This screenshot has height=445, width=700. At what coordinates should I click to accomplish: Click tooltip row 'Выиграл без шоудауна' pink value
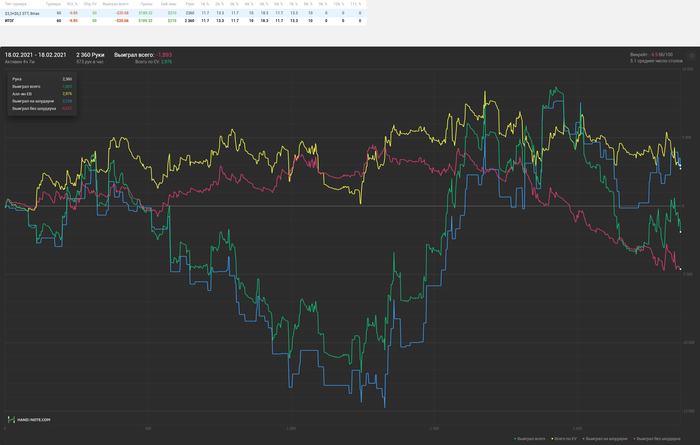(x=67, y=108)
